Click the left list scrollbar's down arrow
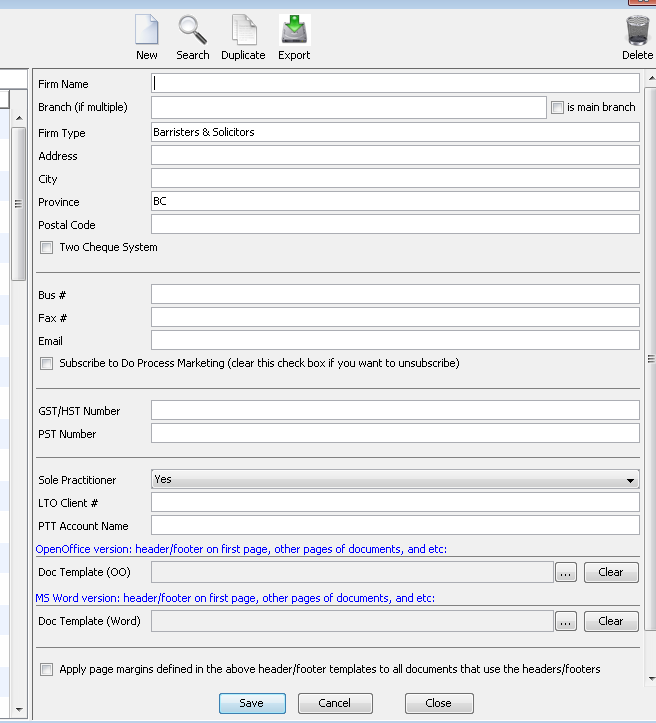 19,710
